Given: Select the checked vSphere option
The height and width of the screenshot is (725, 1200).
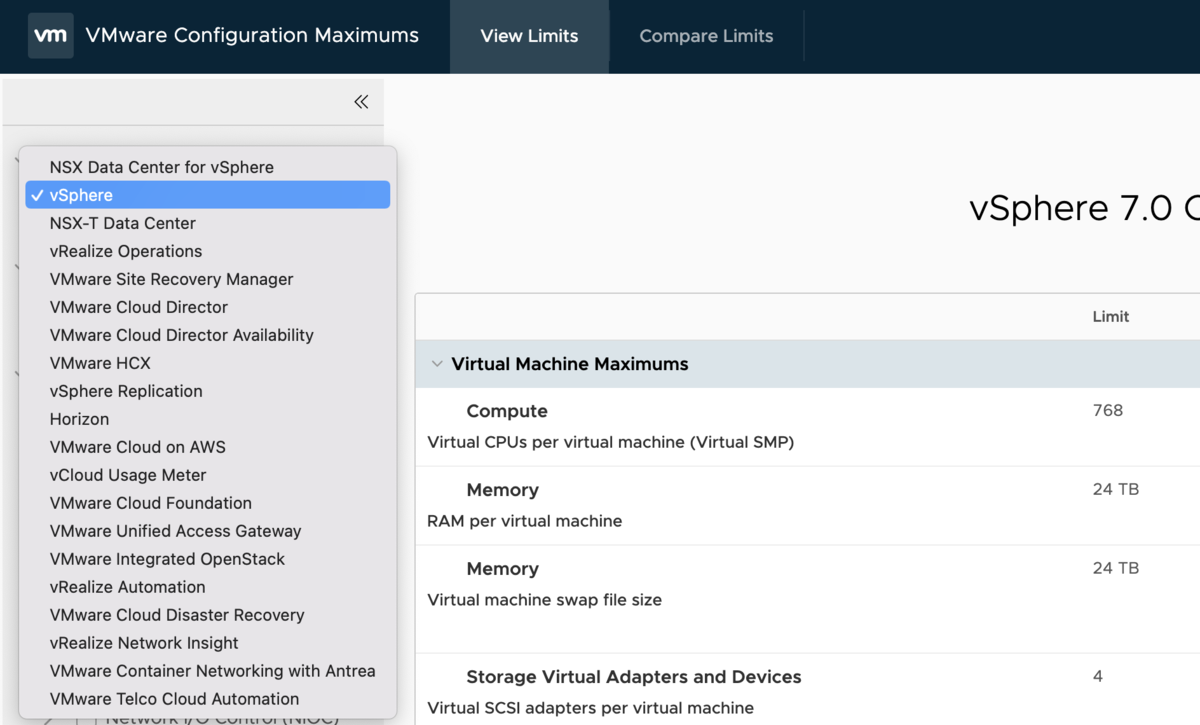Looking at the screenshot, I should (x=208, y=195).
